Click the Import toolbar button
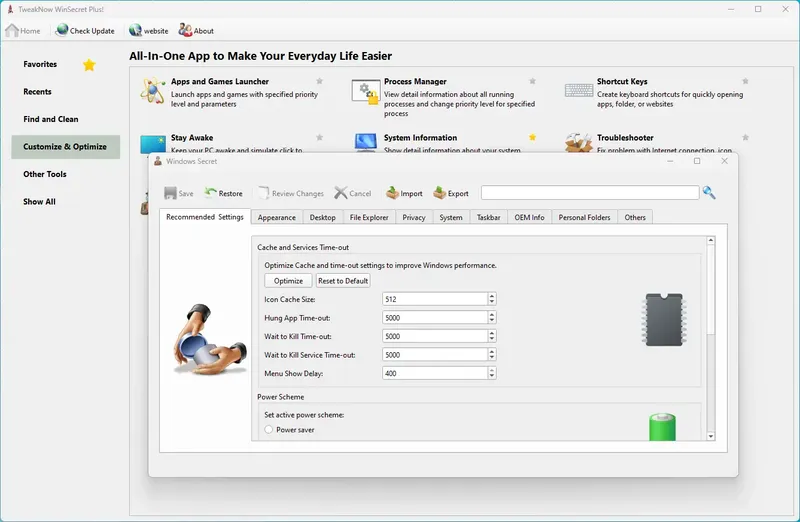The image size is (800, 522). coord(404,193)
